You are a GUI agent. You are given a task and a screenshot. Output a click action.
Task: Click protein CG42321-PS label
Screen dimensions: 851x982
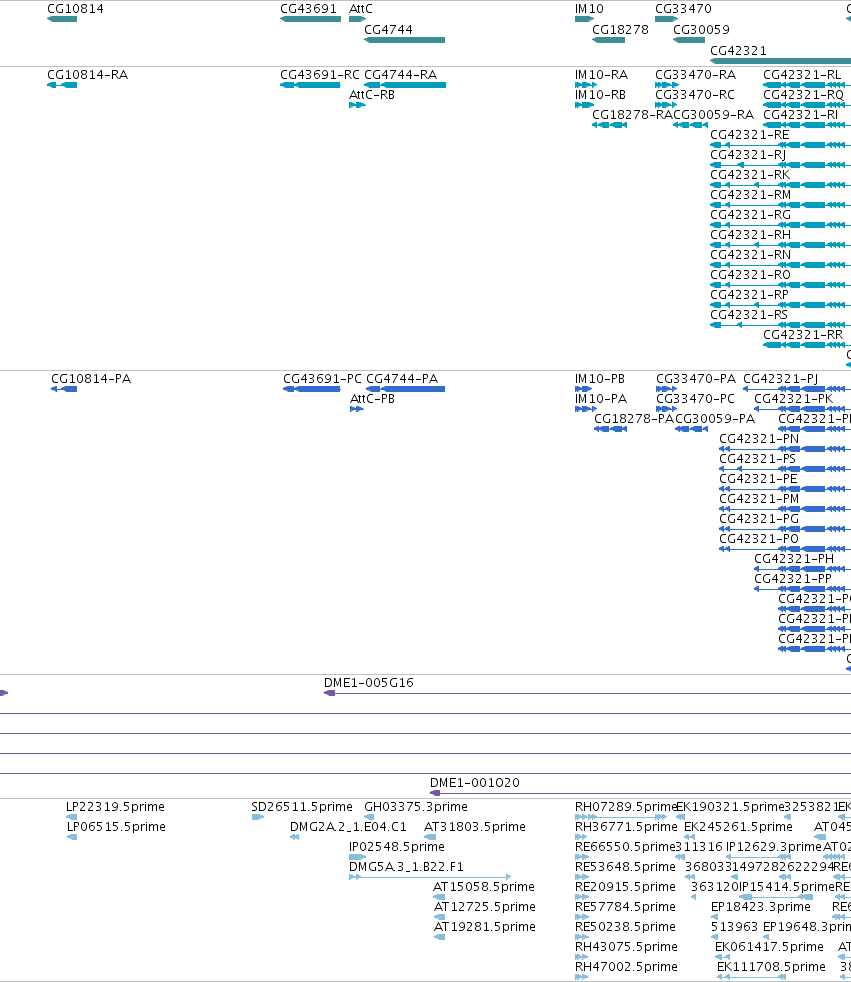click(x=757, y=459)
